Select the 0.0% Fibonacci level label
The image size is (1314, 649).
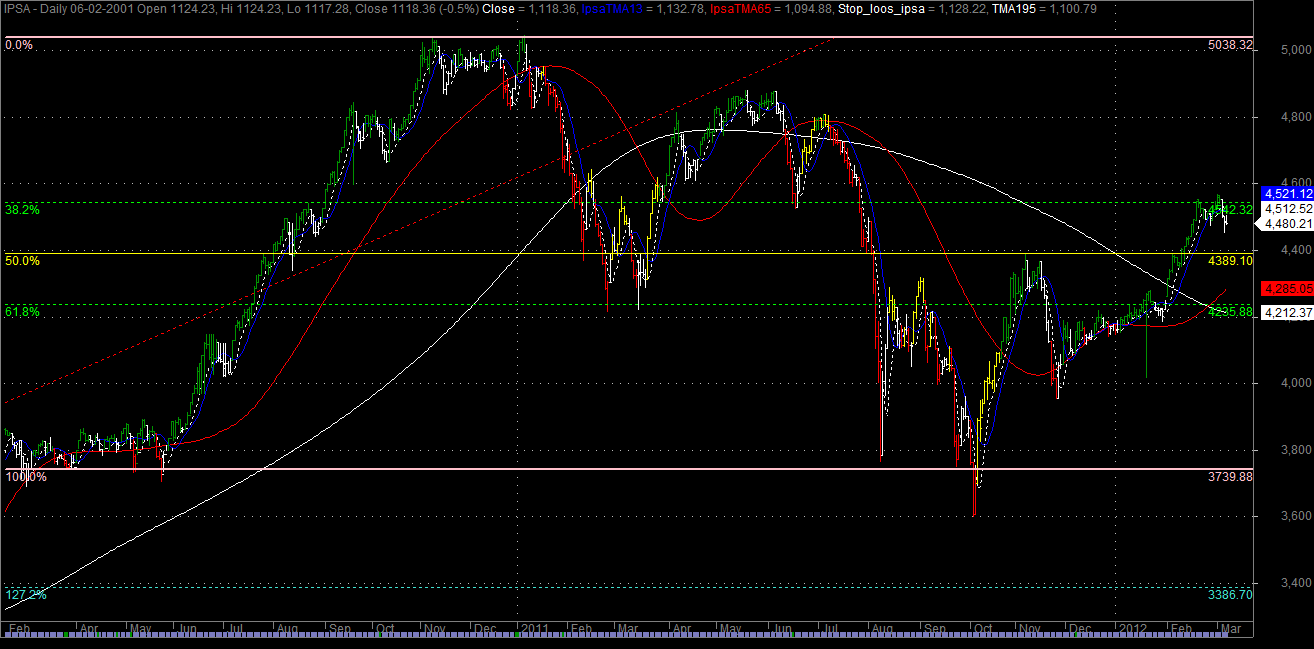[20, 45]
